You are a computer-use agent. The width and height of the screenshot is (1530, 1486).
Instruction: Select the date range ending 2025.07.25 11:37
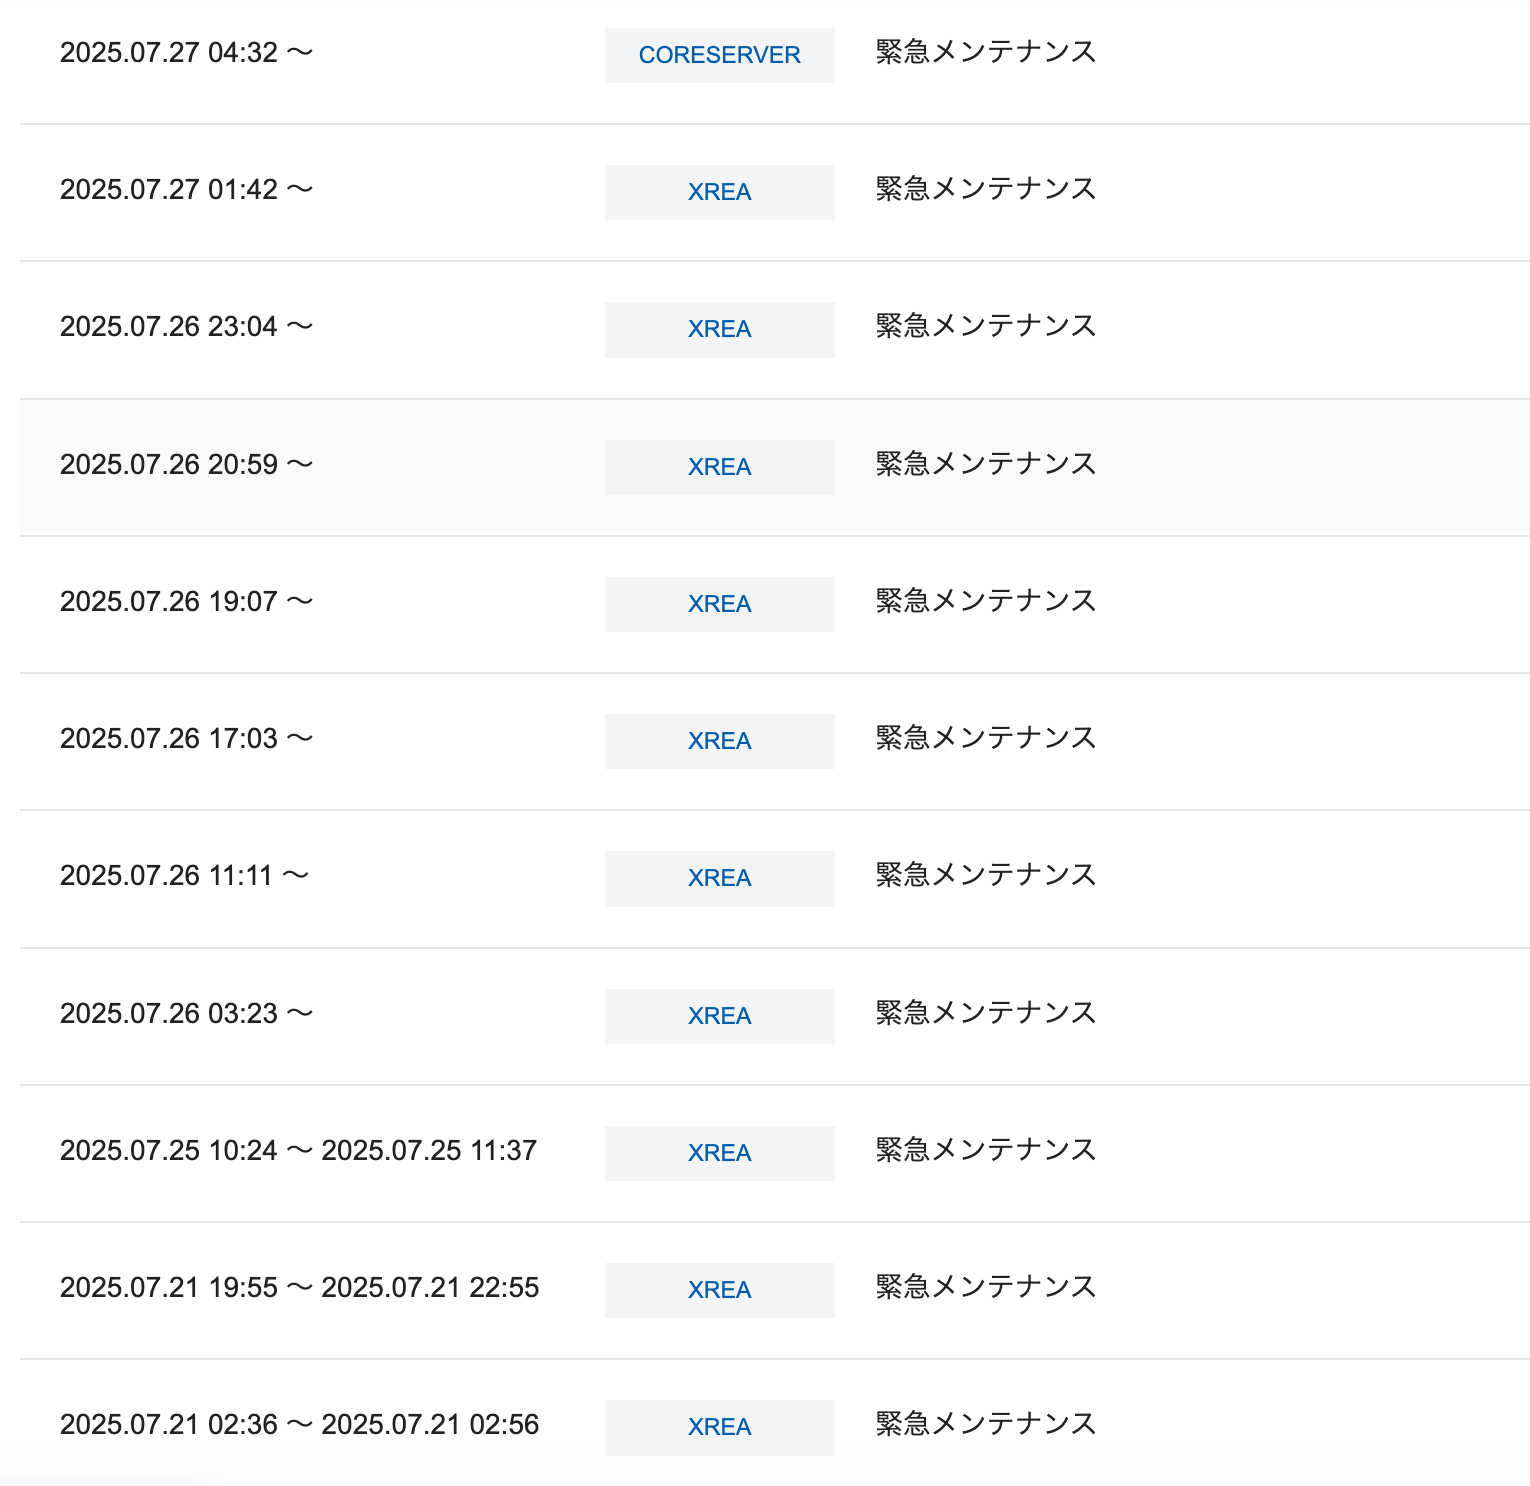pos(299,1150)
